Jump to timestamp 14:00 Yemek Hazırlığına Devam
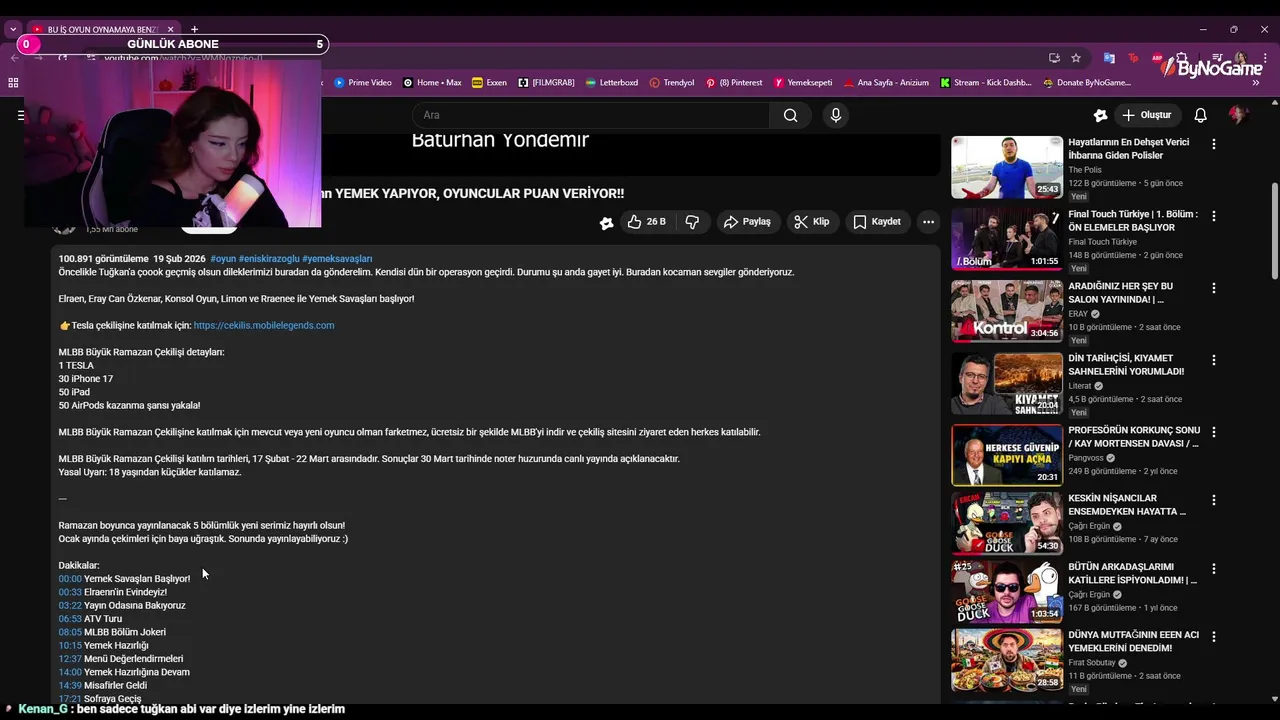Image resolution: width=1280 pixels, height=720 pixels. pyautogui.click(x=70, y=672)
